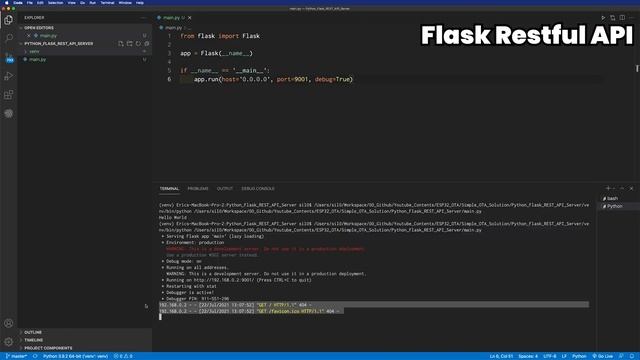
Task: Open changes compare icon in editor toolbar
Action: (x=613, y=18)
